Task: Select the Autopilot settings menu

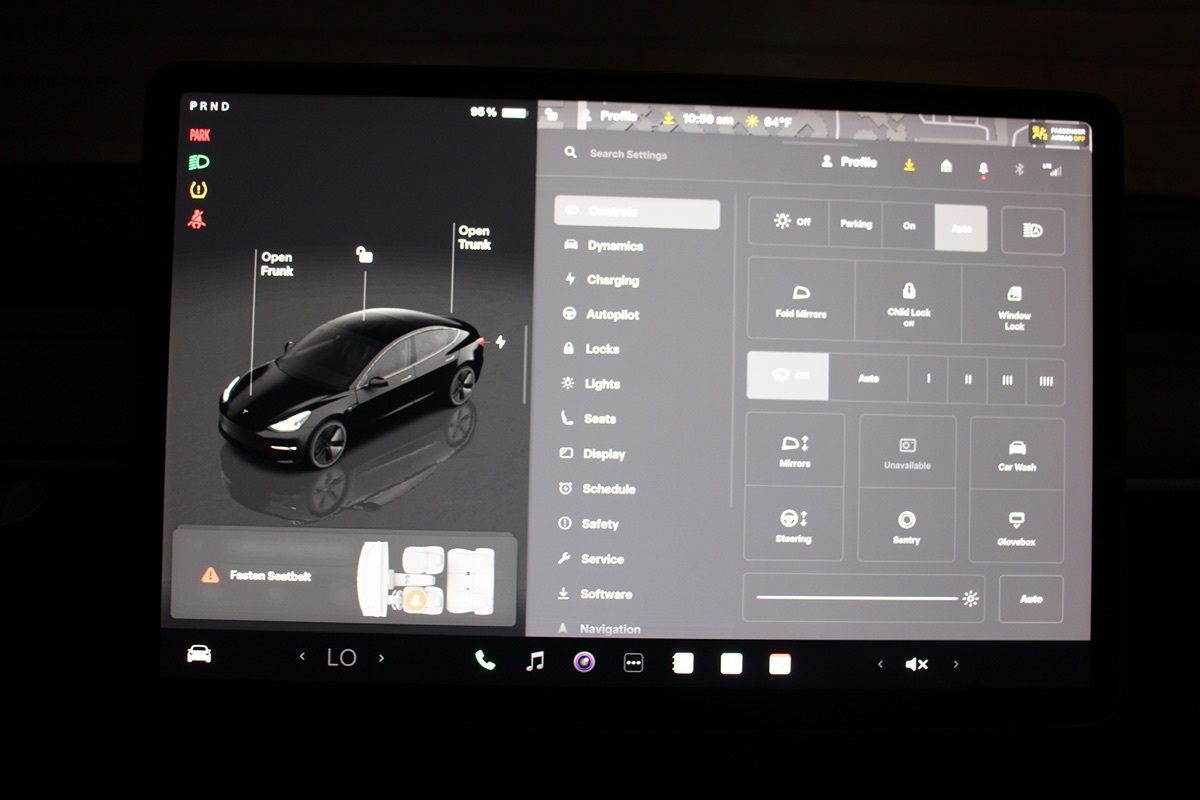Action: point(612,315)
